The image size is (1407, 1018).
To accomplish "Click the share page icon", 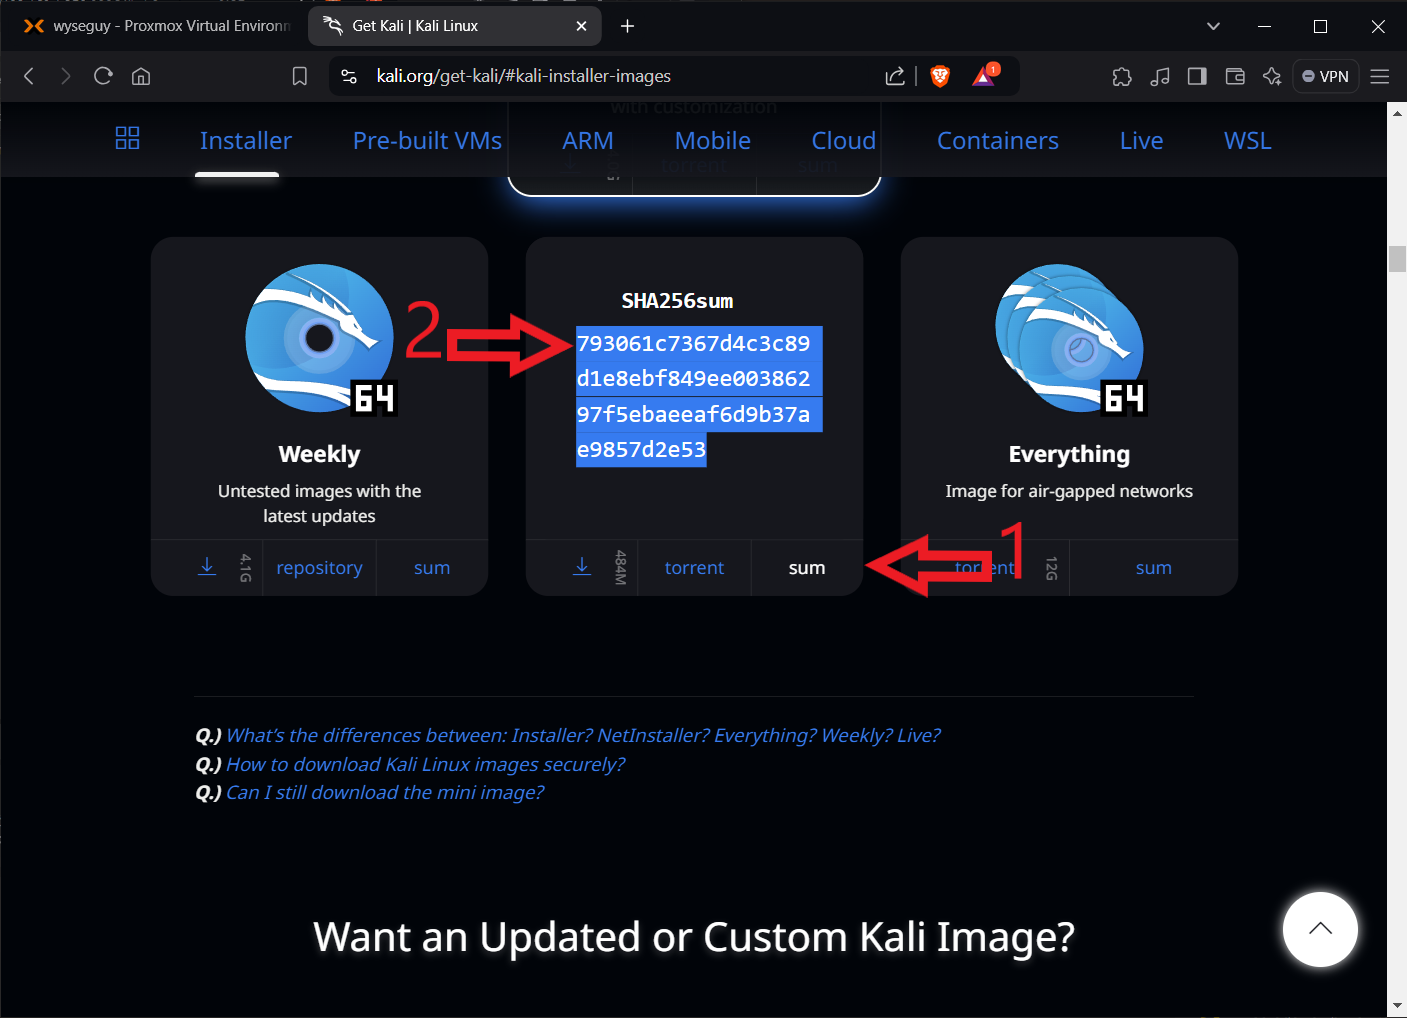I will (895, 76).
